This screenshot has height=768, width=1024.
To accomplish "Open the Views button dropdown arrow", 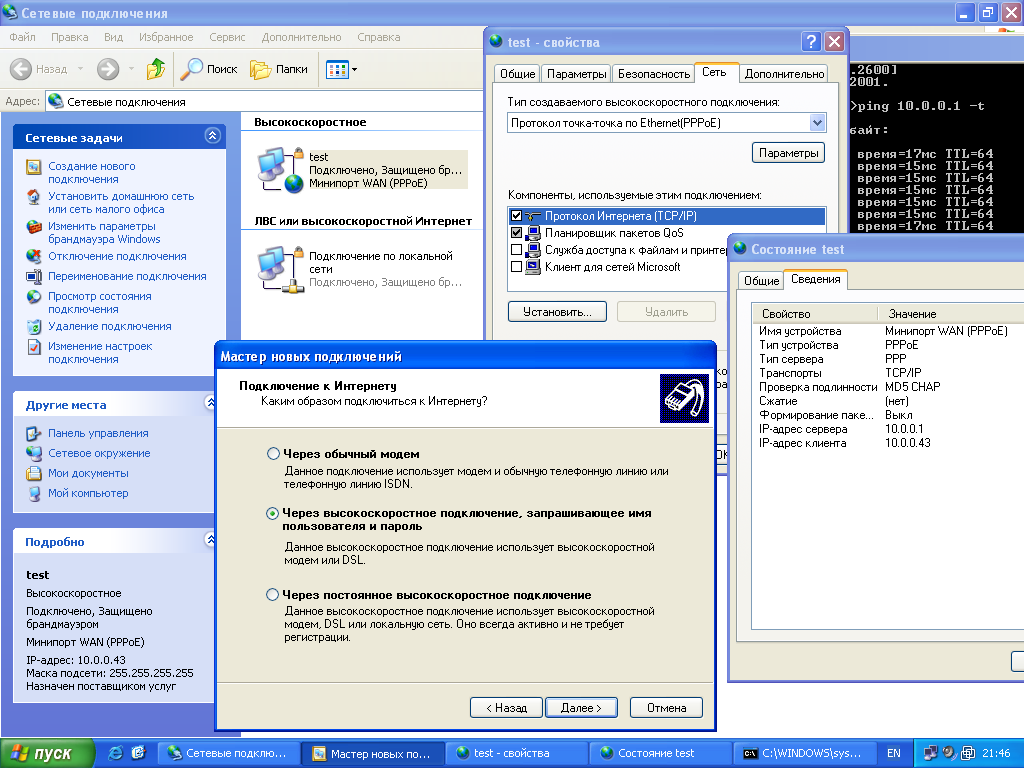I will 355,69.
